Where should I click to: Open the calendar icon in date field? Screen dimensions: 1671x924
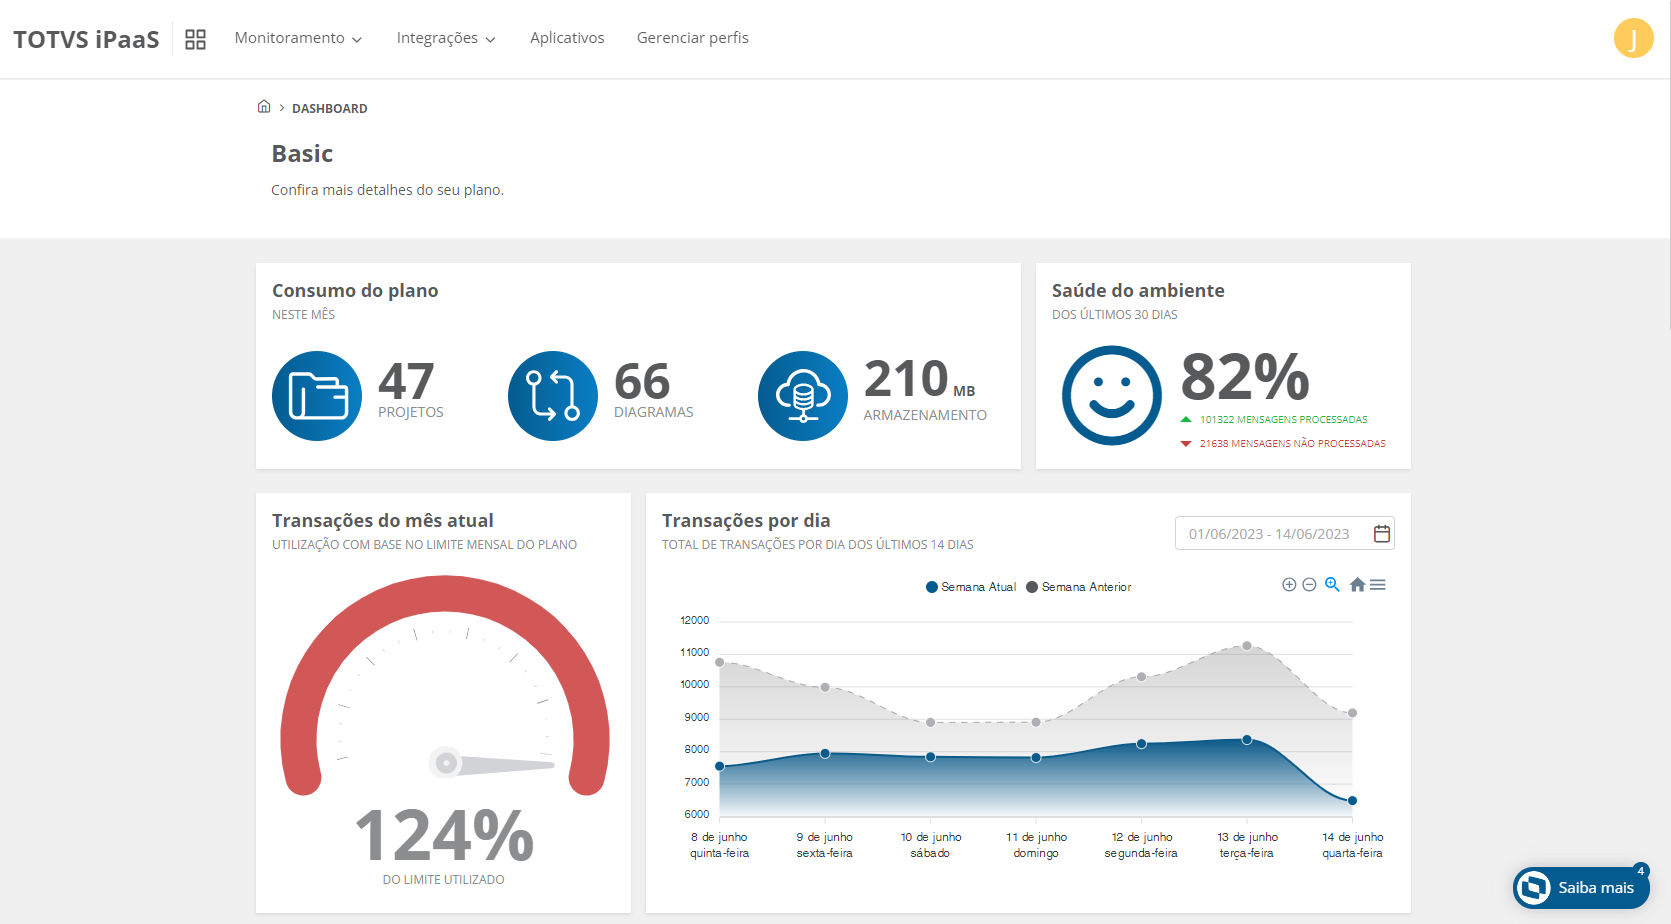(1381, 534)
